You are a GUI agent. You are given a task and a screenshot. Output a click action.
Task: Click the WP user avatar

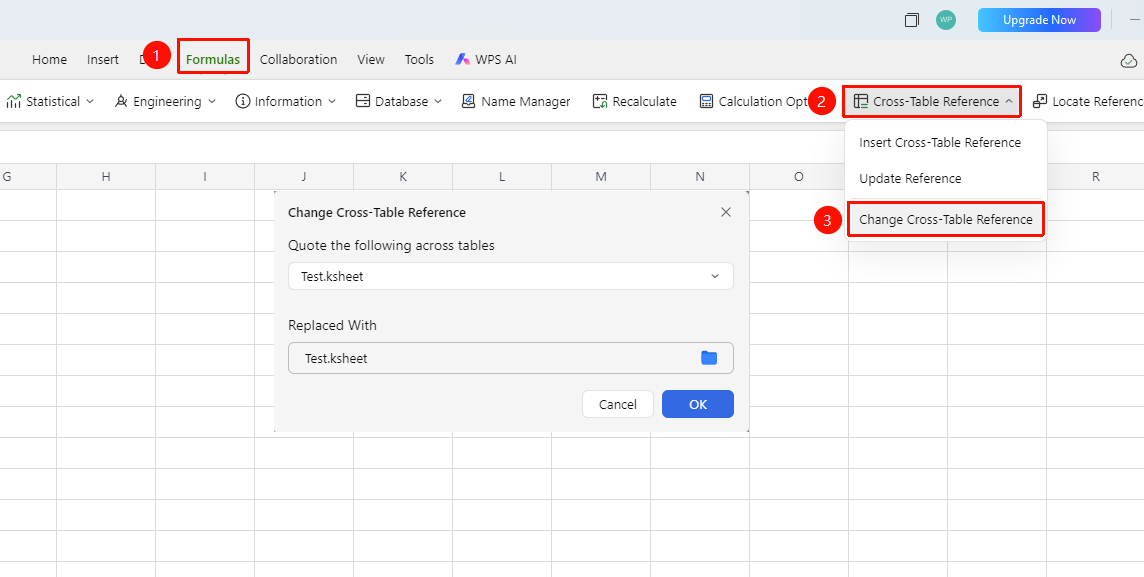pyautogui.click(x=946, y=20)
